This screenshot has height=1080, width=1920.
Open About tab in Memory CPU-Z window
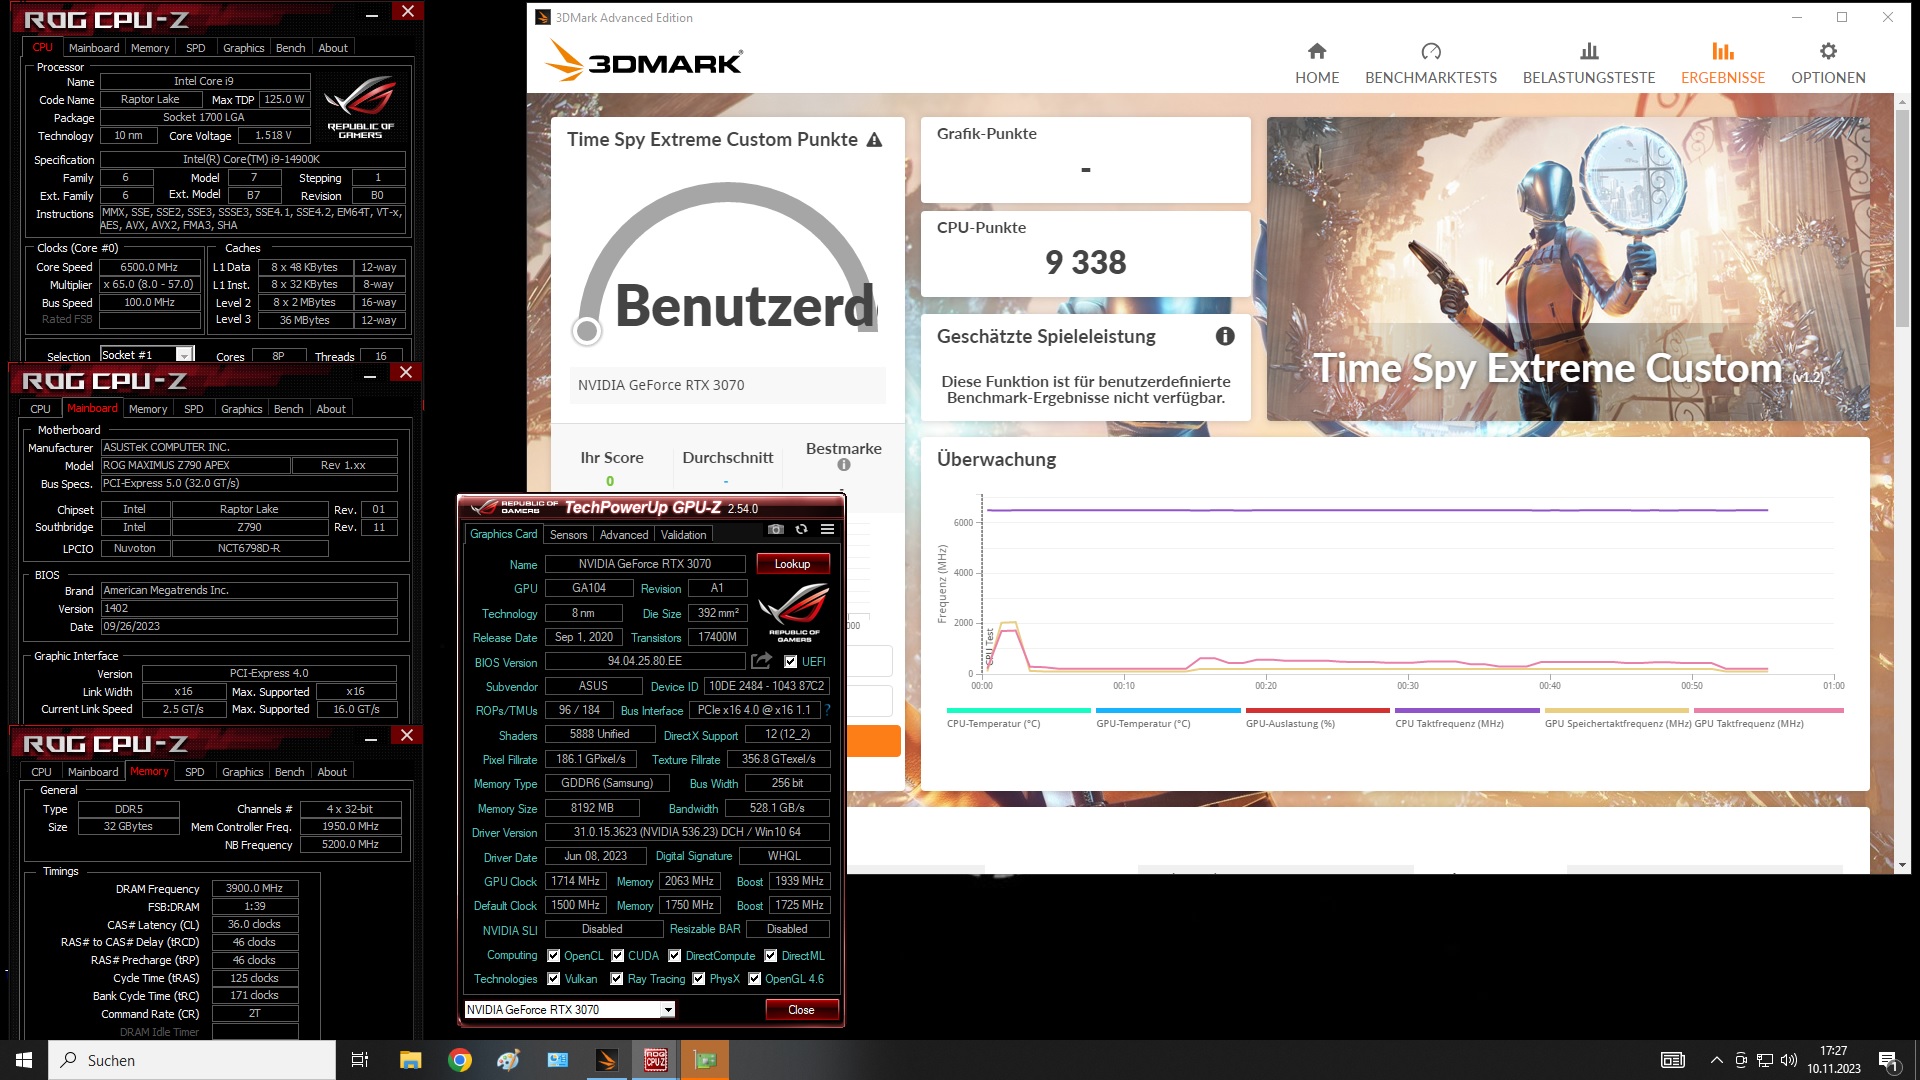[x=331, y=772]
